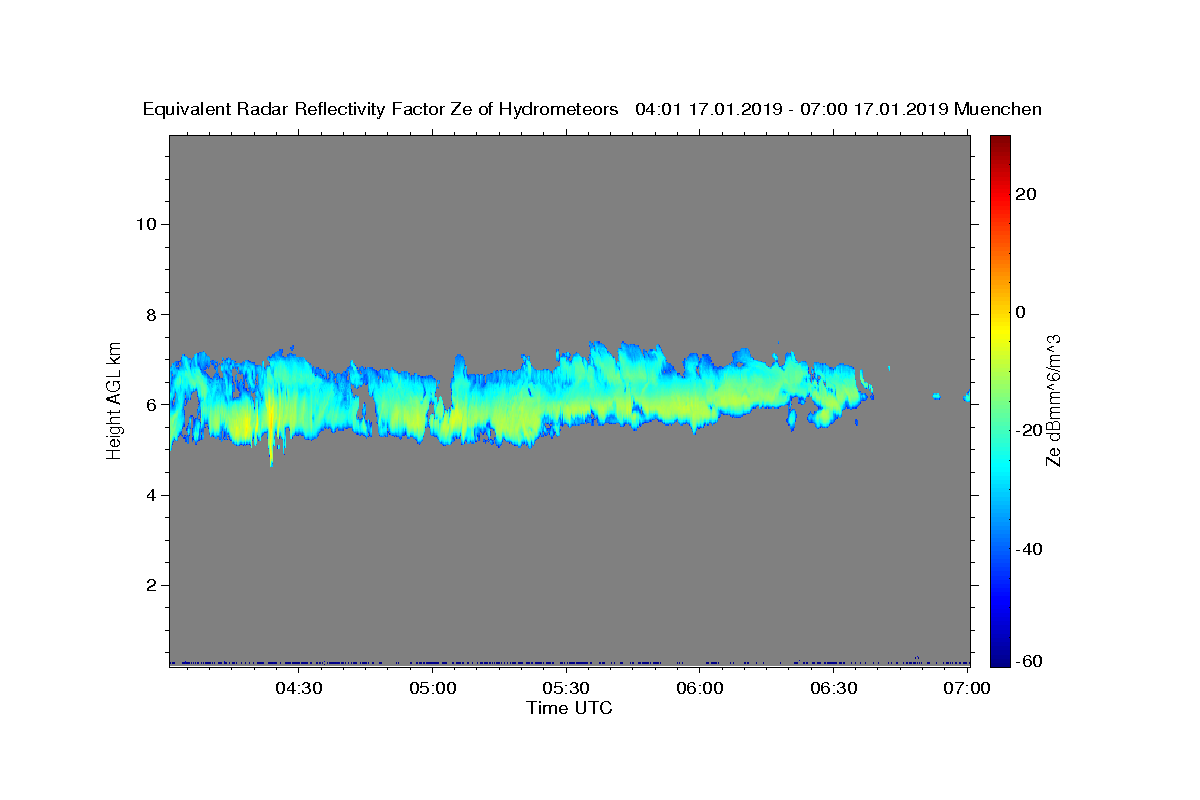Click the '07:00' time tick label

pyautogui.click(x=967, y=688)
